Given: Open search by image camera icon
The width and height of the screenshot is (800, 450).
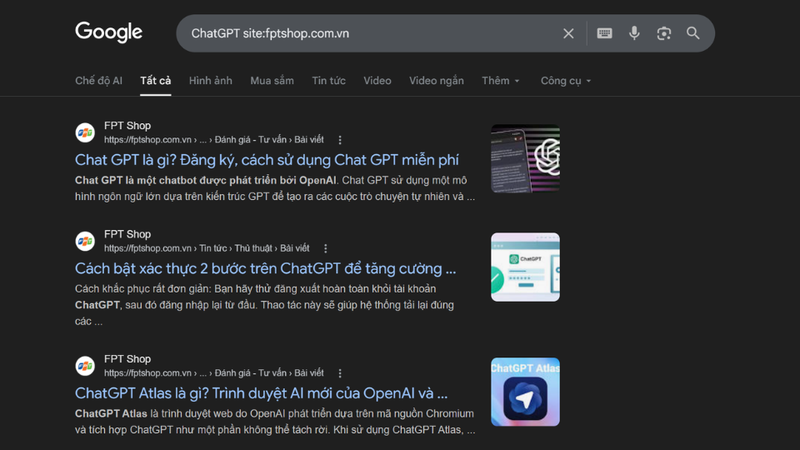Looking at the screenshot, I should coord(664,34).
